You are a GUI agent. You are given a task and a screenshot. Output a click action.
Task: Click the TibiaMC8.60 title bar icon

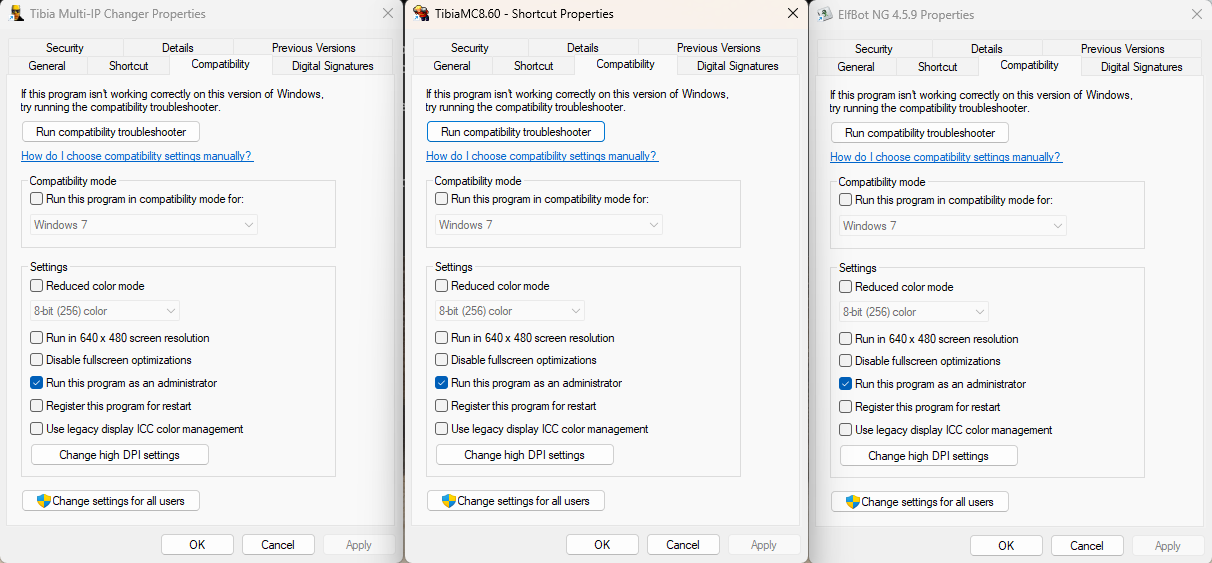tap(421, 13)
